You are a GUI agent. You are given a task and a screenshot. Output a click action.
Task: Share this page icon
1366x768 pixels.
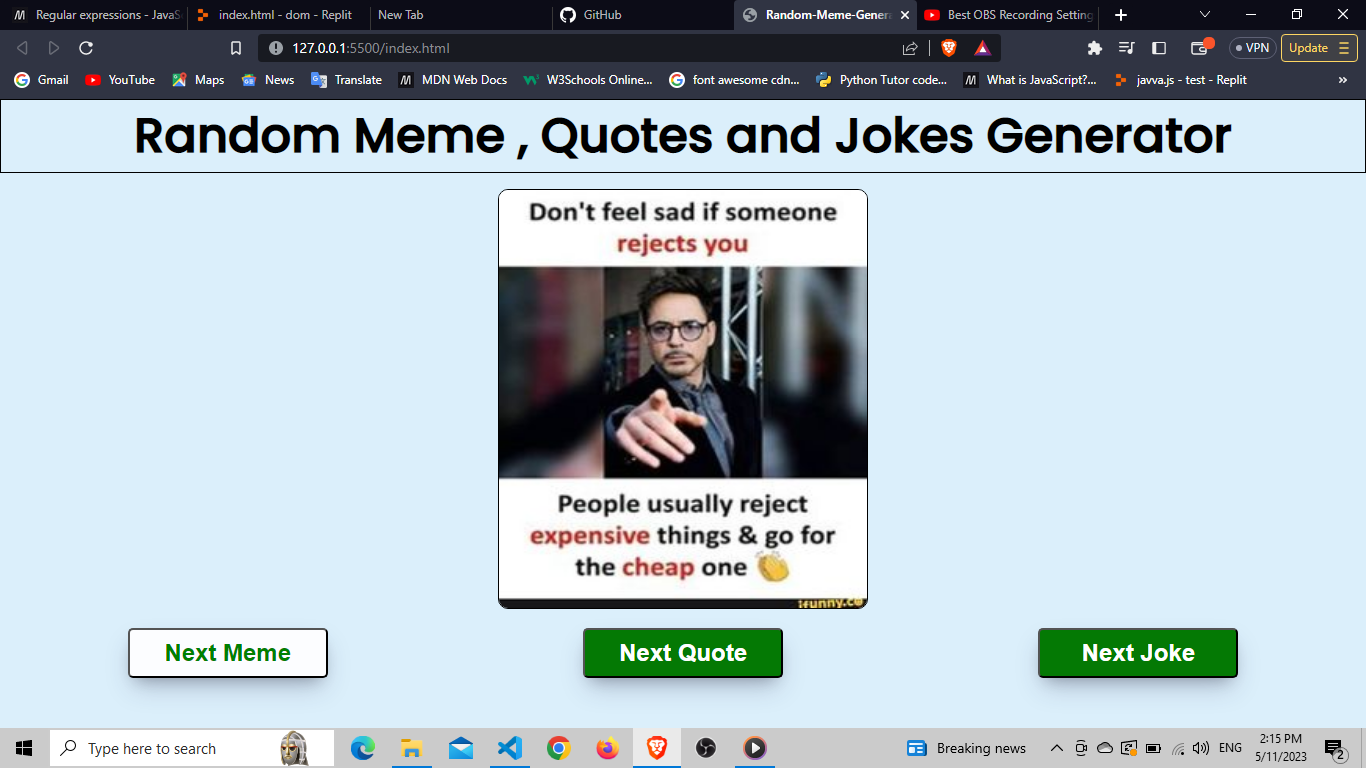910,48
